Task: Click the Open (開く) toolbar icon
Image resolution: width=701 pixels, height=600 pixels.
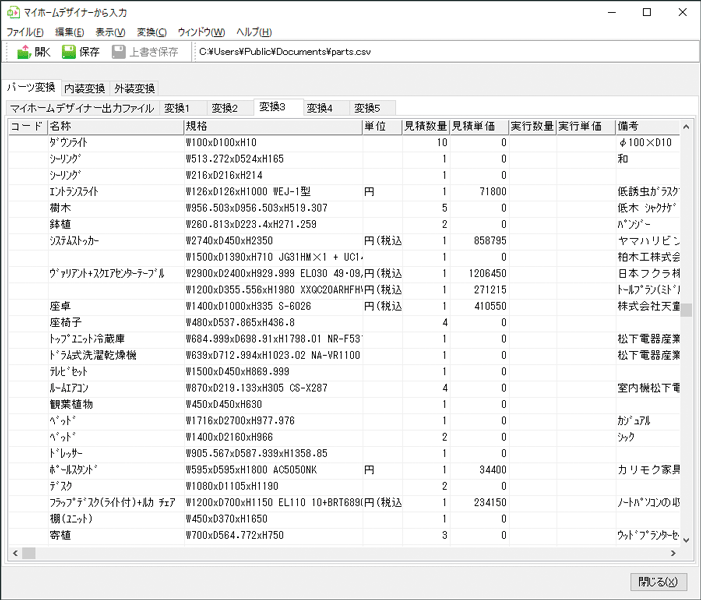Action: (24, 52)
